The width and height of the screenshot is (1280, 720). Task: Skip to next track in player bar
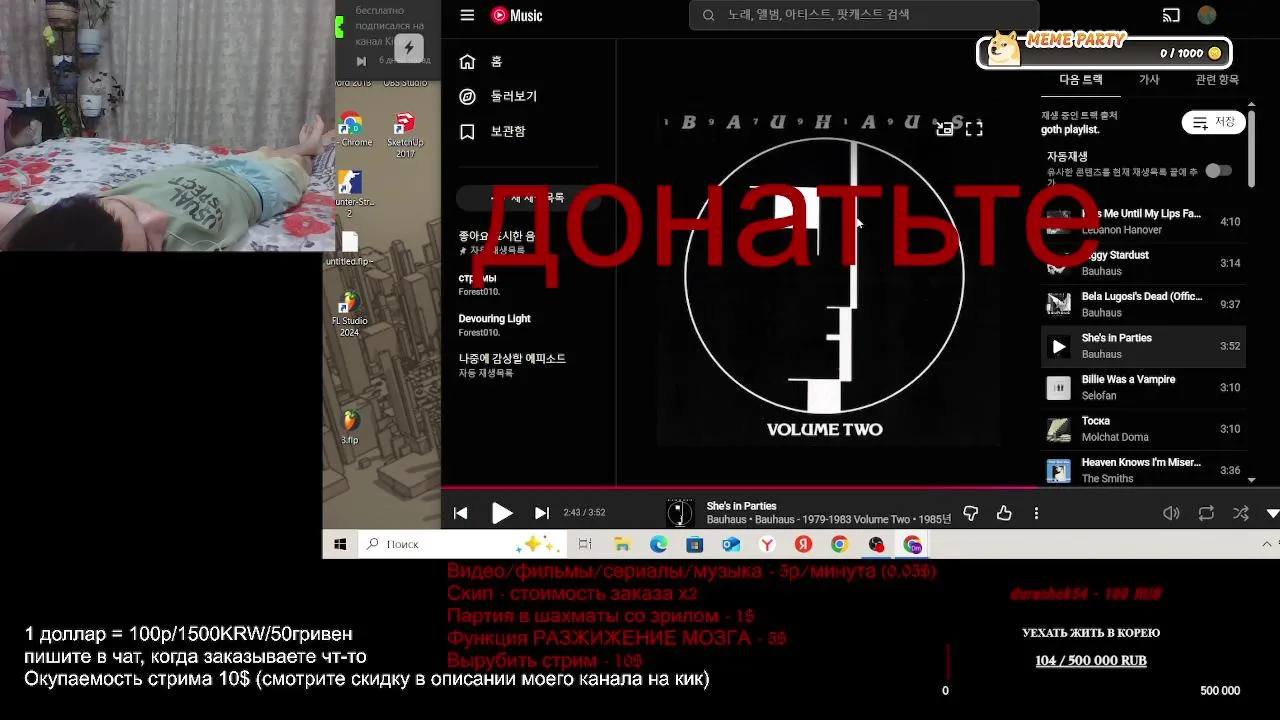(x=542, y=513)
